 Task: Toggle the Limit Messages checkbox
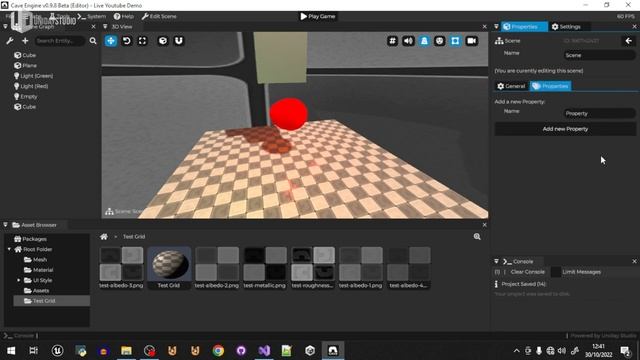coord(556,272)
